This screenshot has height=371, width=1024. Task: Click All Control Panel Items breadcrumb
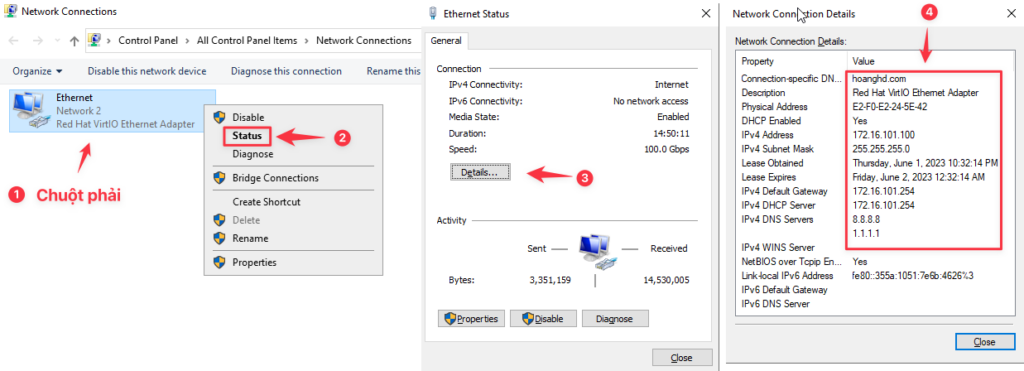247,40
